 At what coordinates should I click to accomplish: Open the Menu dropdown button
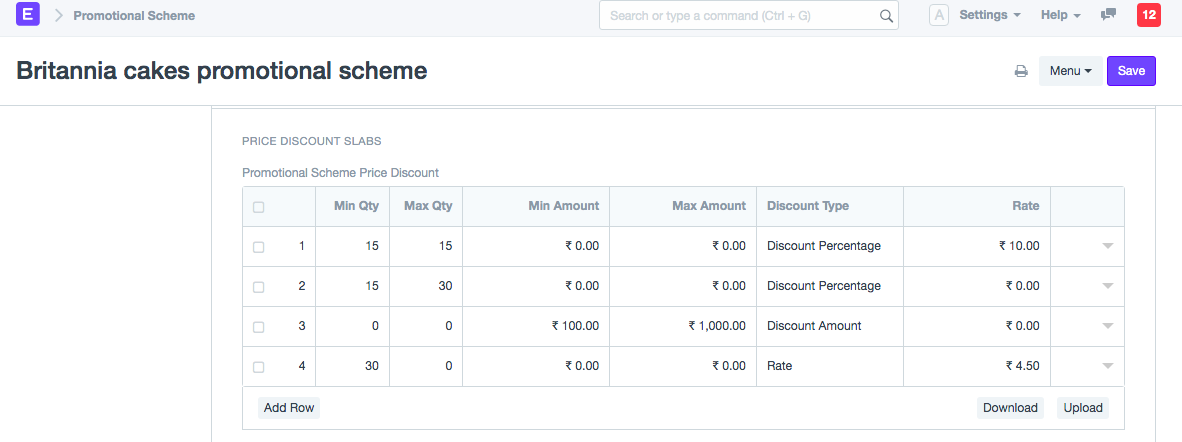pos(1070,71)
